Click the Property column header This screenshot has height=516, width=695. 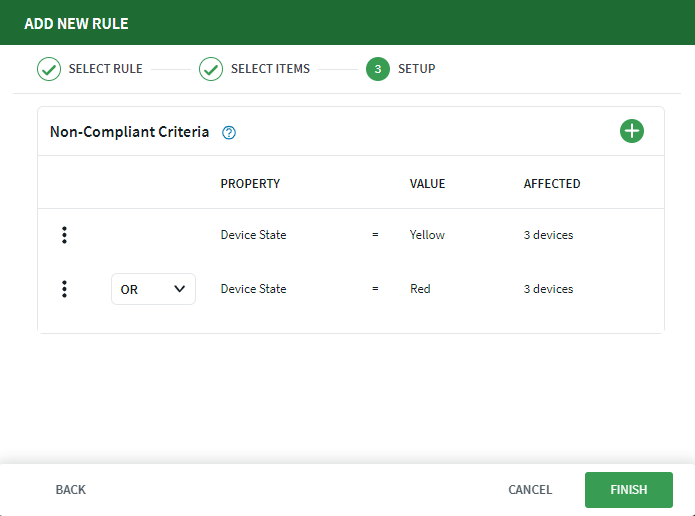click(x=250, y=184)
